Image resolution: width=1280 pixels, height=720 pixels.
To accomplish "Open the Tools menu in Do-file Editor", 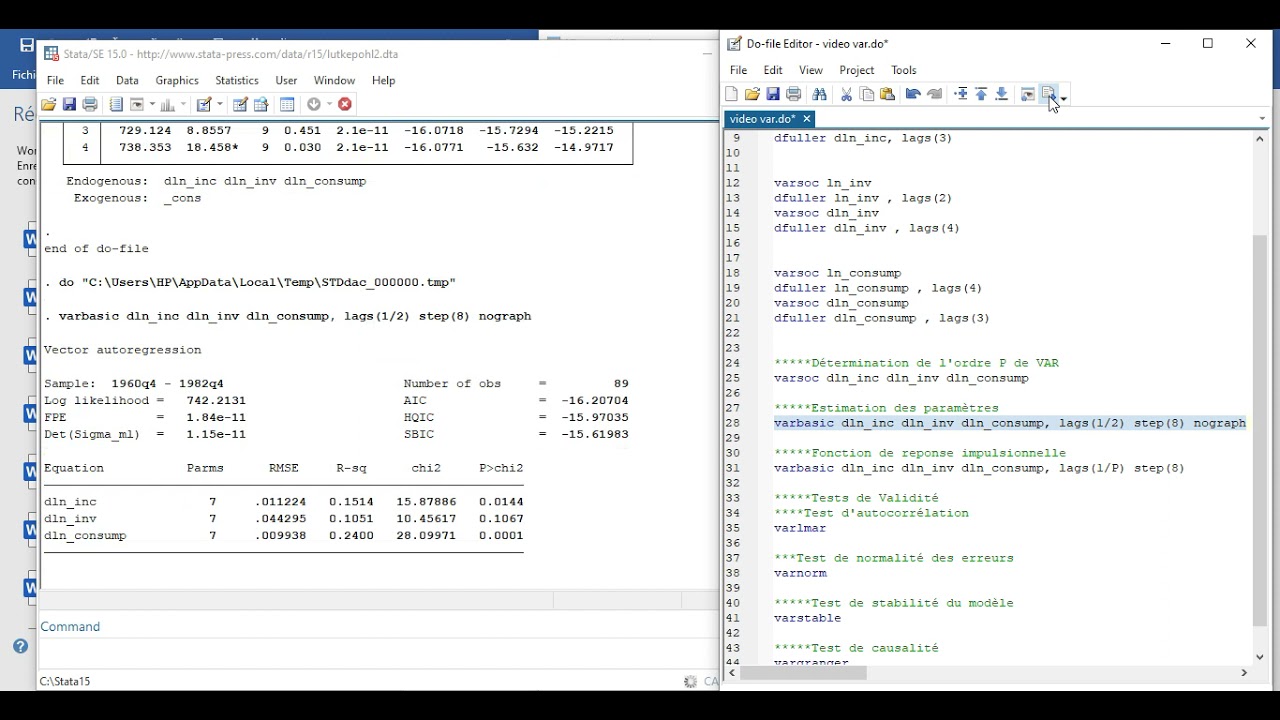I will pyautogui.click(x=904, y=70).
